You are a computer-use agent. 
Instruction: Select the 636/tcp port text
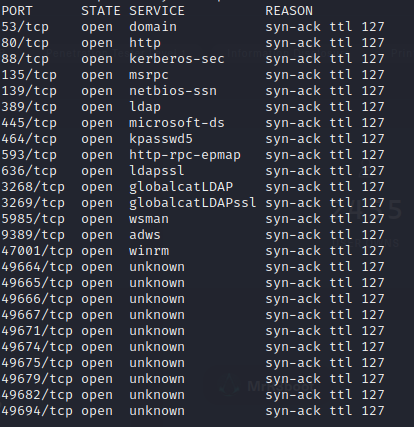point(29,171)
